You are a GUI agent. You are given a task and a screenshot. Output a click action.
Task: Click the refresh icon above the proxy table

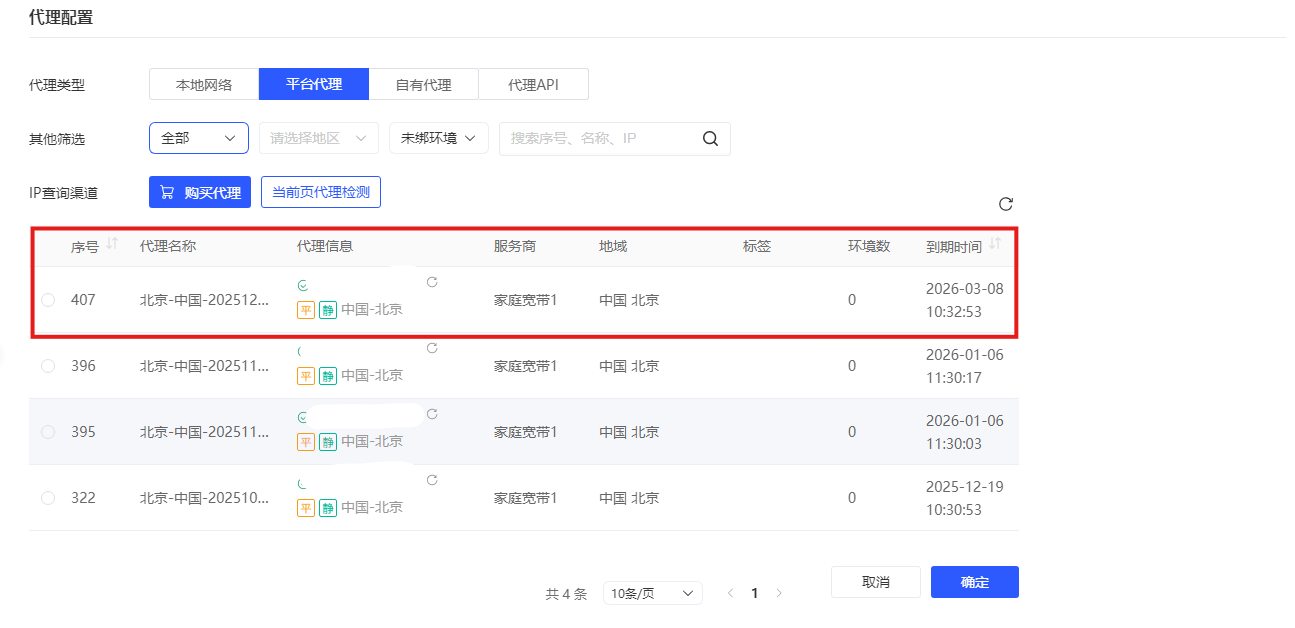click(x=1006, y=203)
